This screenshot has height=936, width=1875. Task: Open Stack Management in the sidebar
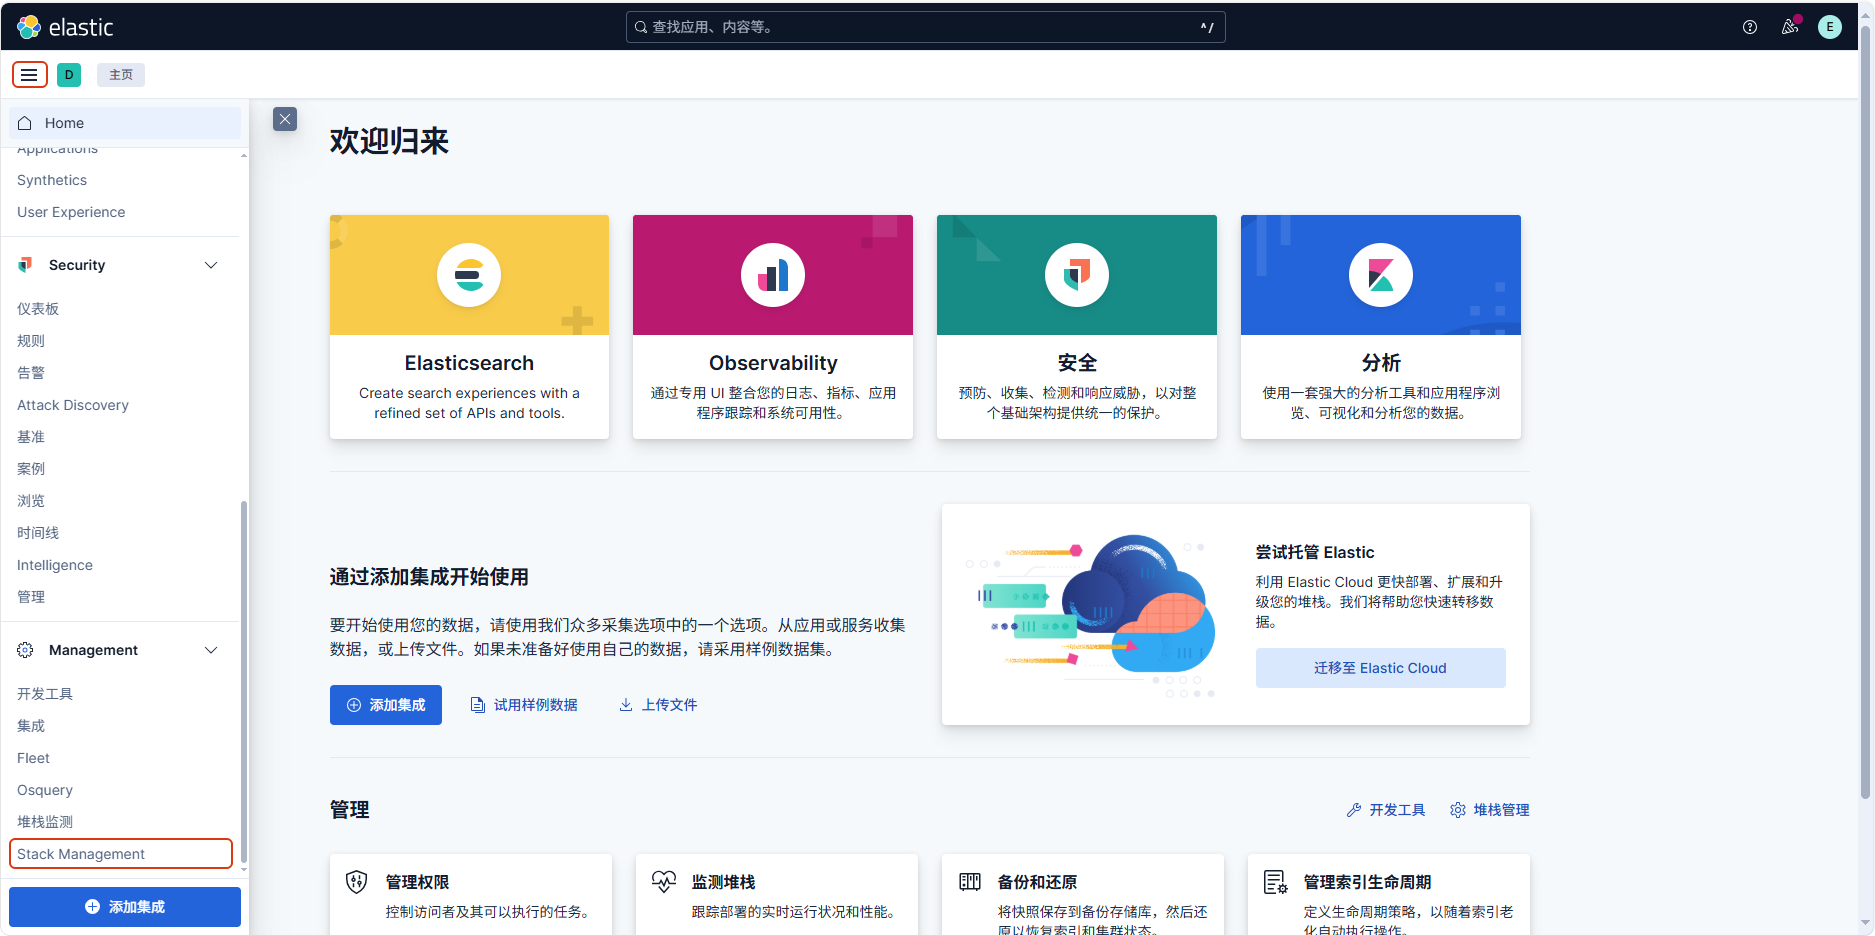(x=121, y=854)
